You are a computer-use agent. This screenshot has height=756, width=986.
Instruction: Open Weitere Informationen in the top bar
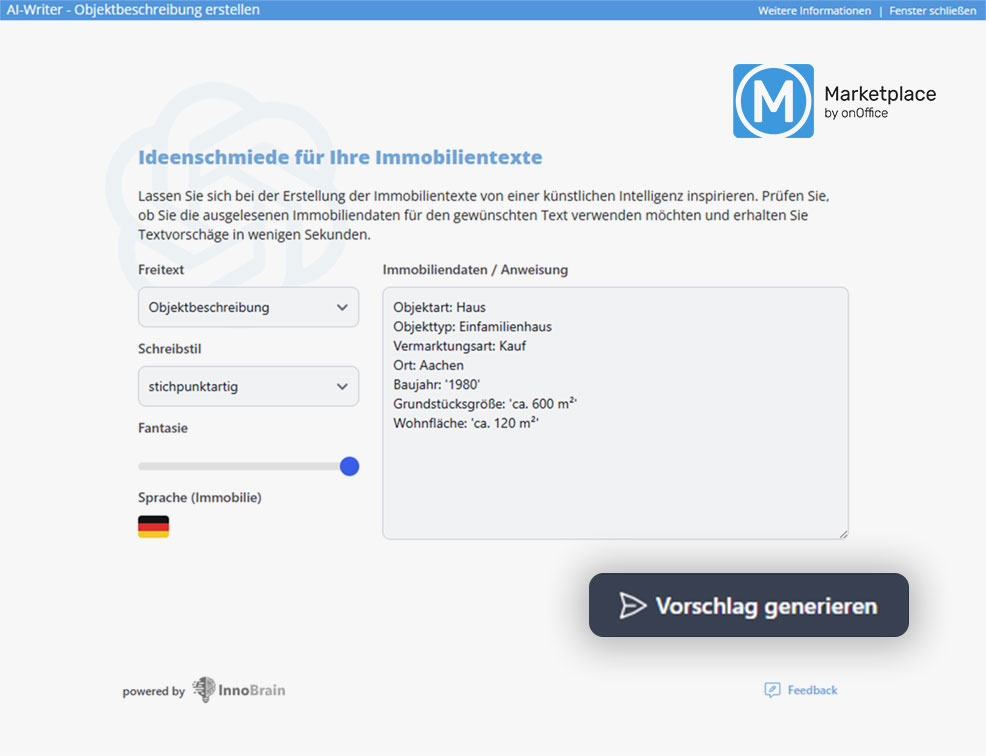(814, 11)
